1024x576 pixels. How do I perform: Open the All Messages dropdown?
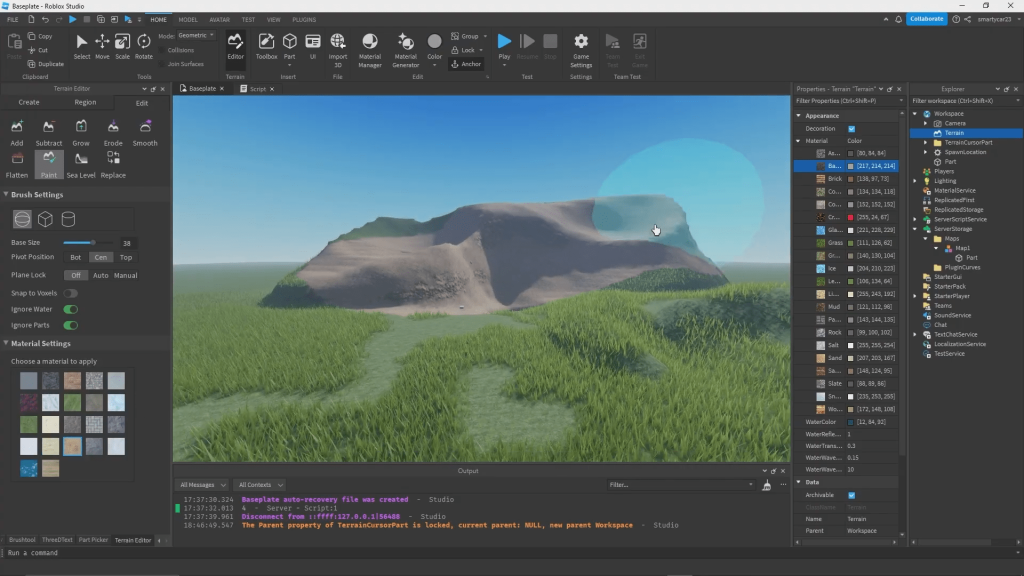tap(202, 485)
